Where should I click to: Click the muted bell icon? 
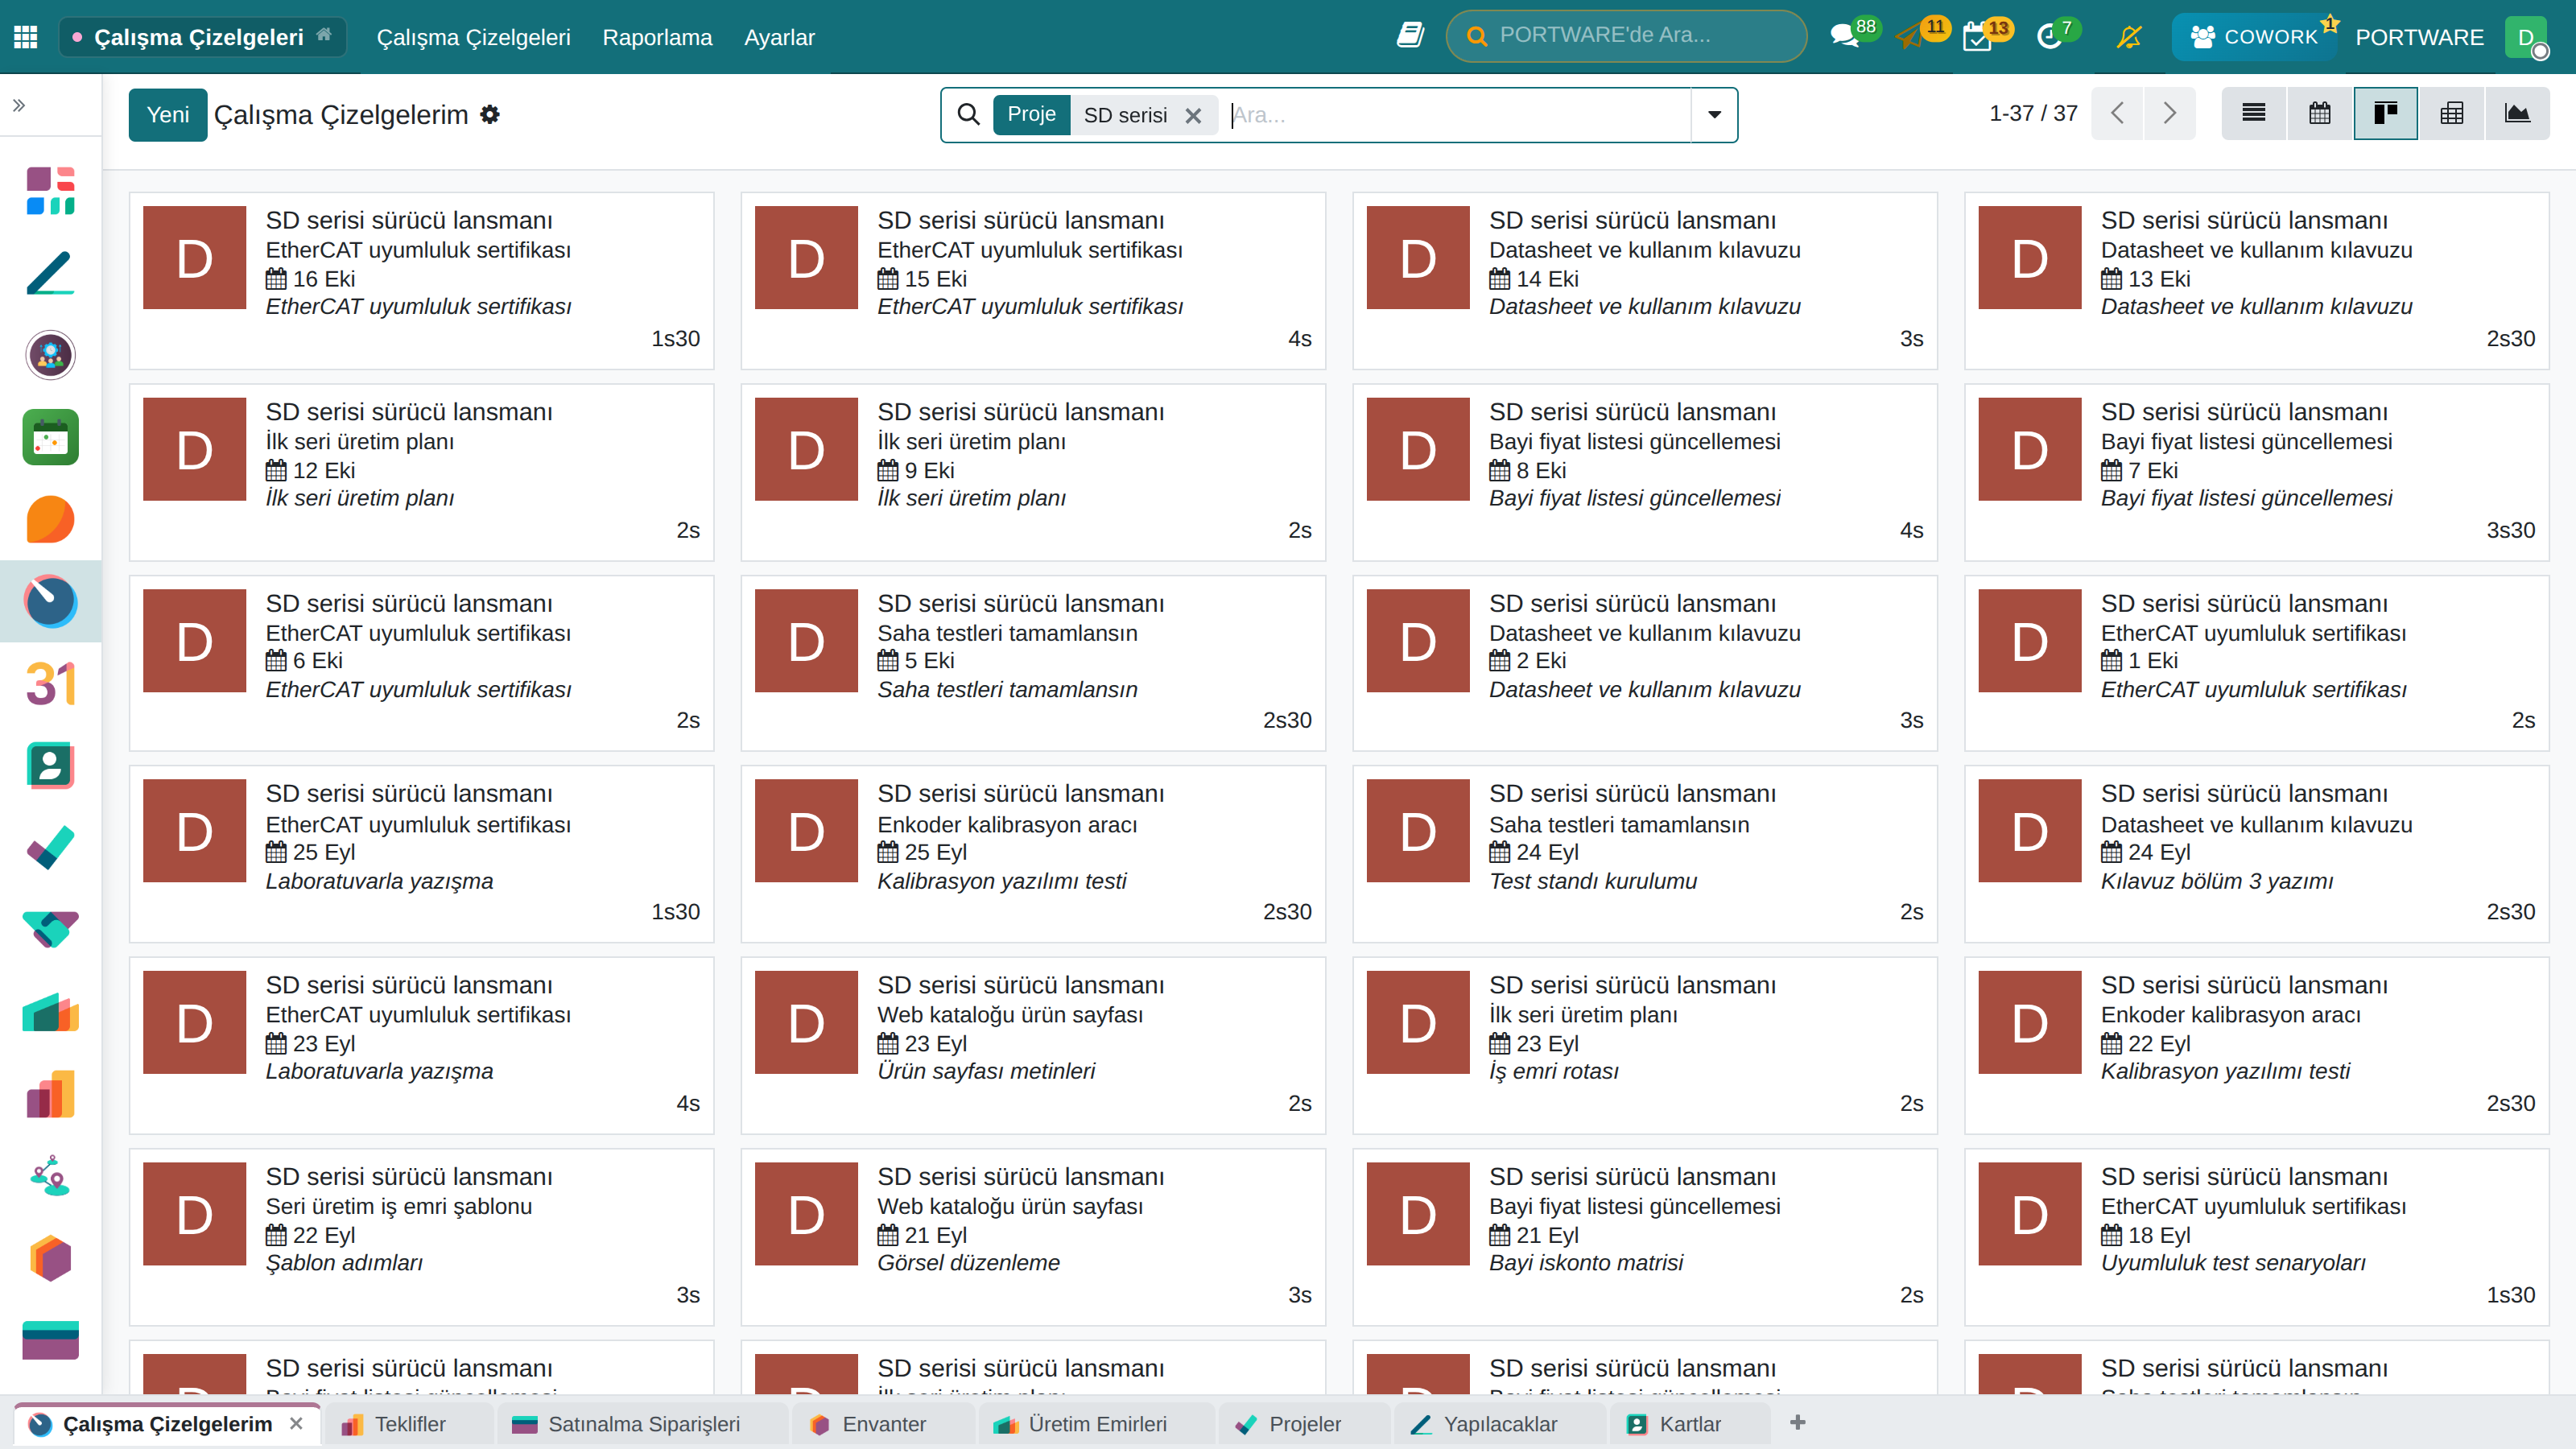tap(2129, 37)
